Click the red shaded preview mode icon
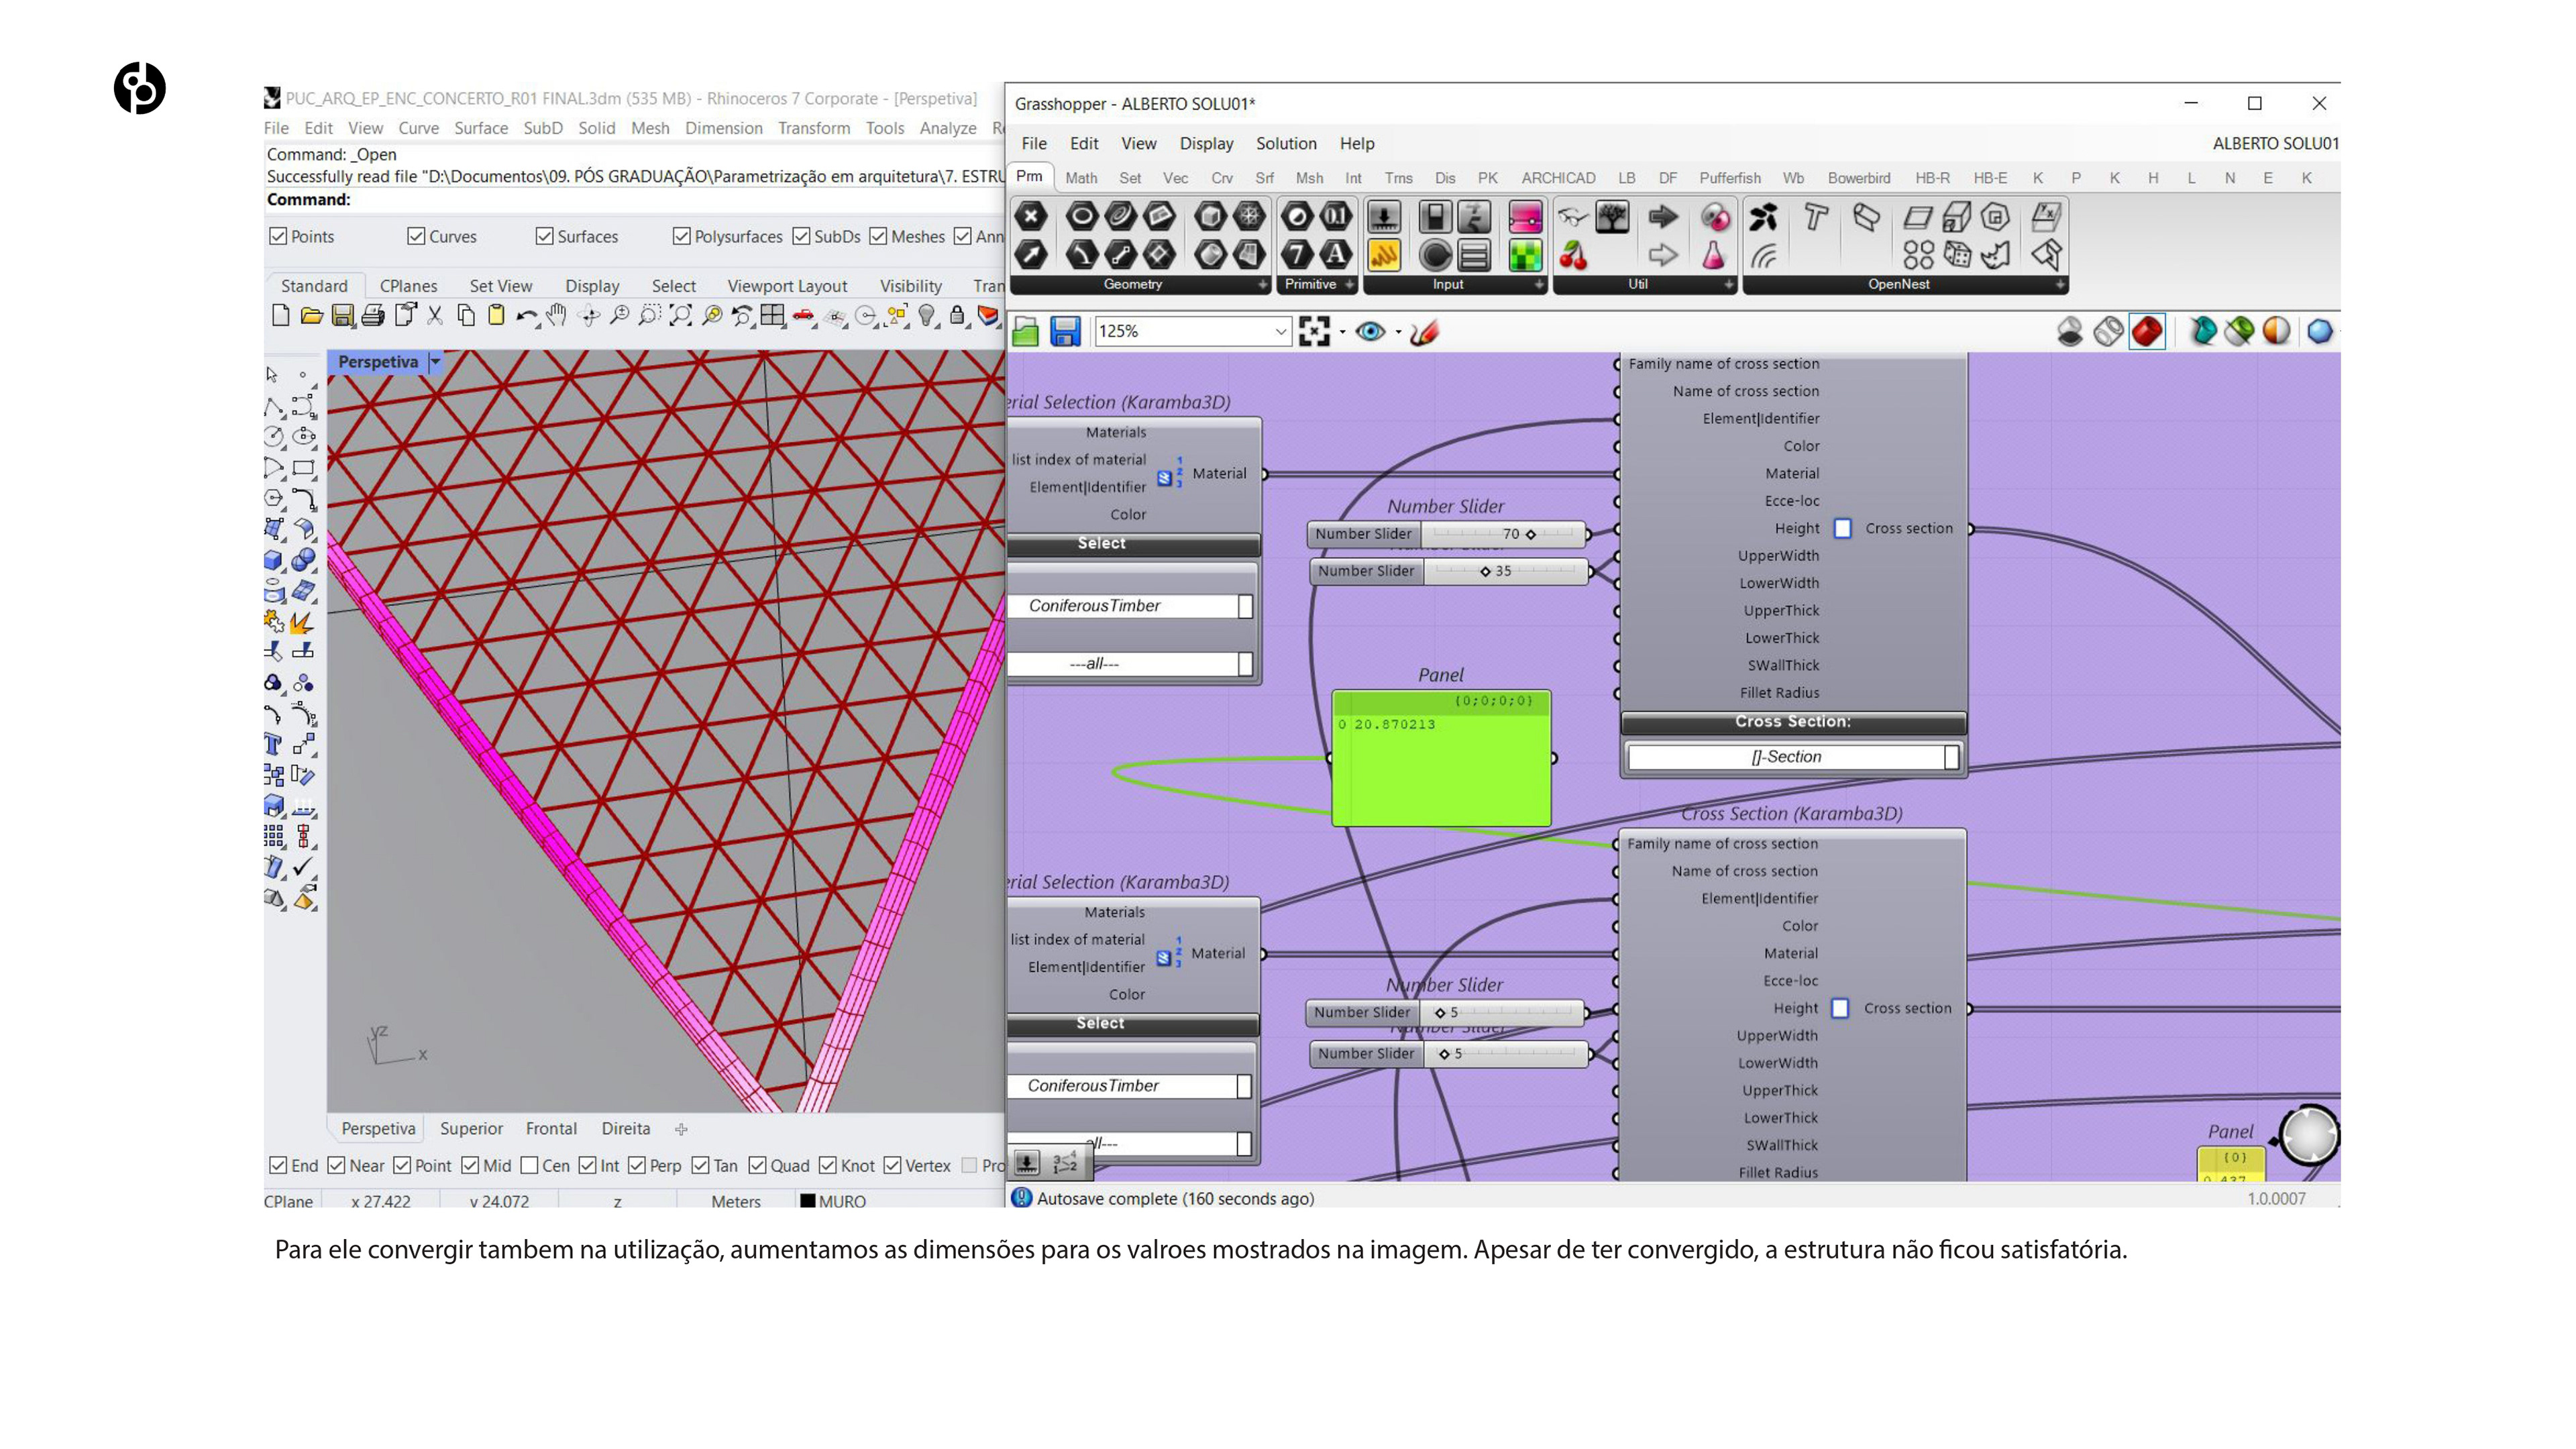Screen dimensions: 2576x1449 [2147, 331]
